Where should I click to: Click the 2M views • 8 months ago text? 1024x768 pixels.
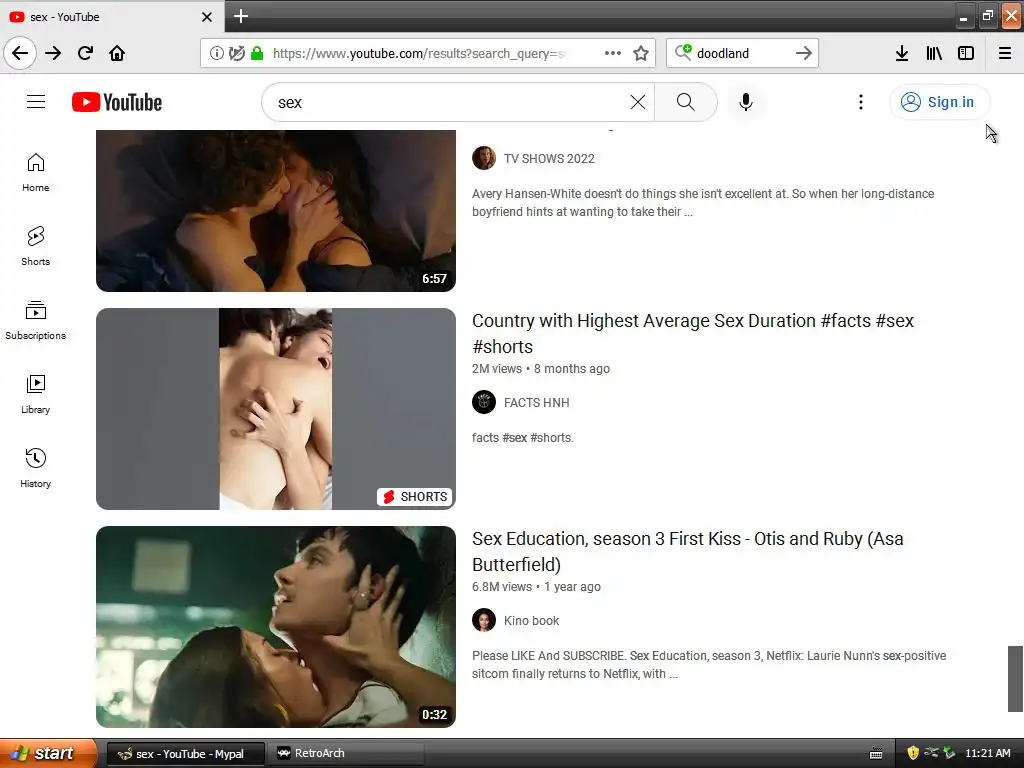[541, 369]
